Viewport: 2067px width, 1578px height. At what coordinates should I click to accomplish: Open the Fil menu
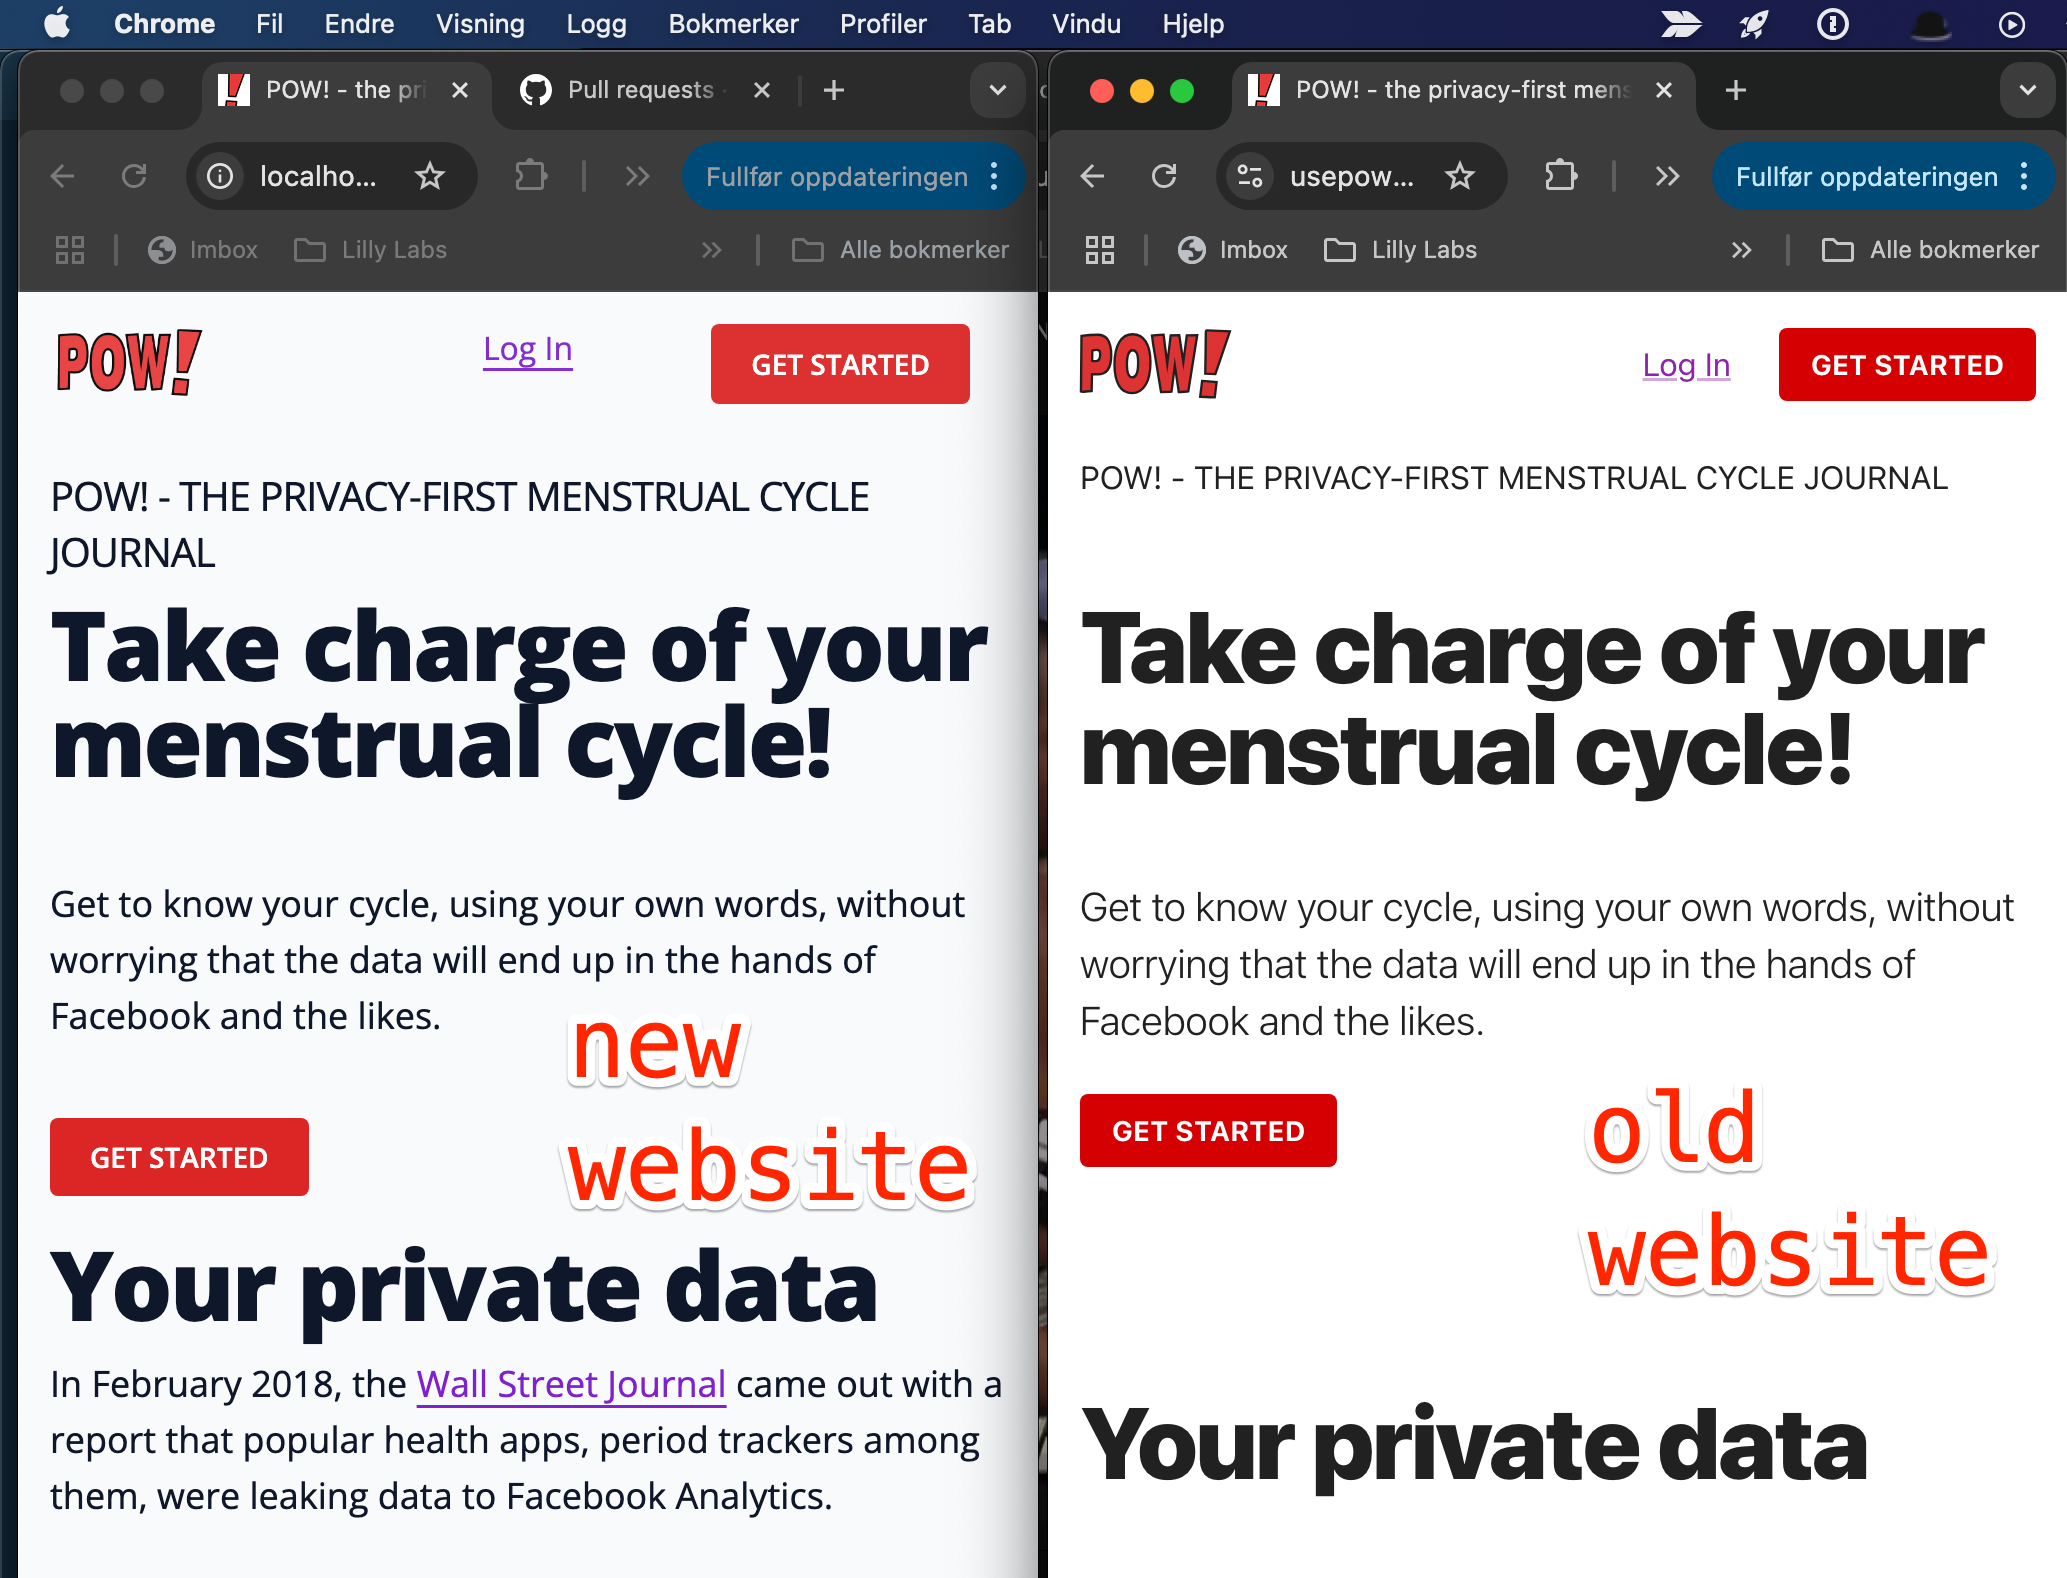(x=269, y=23)
